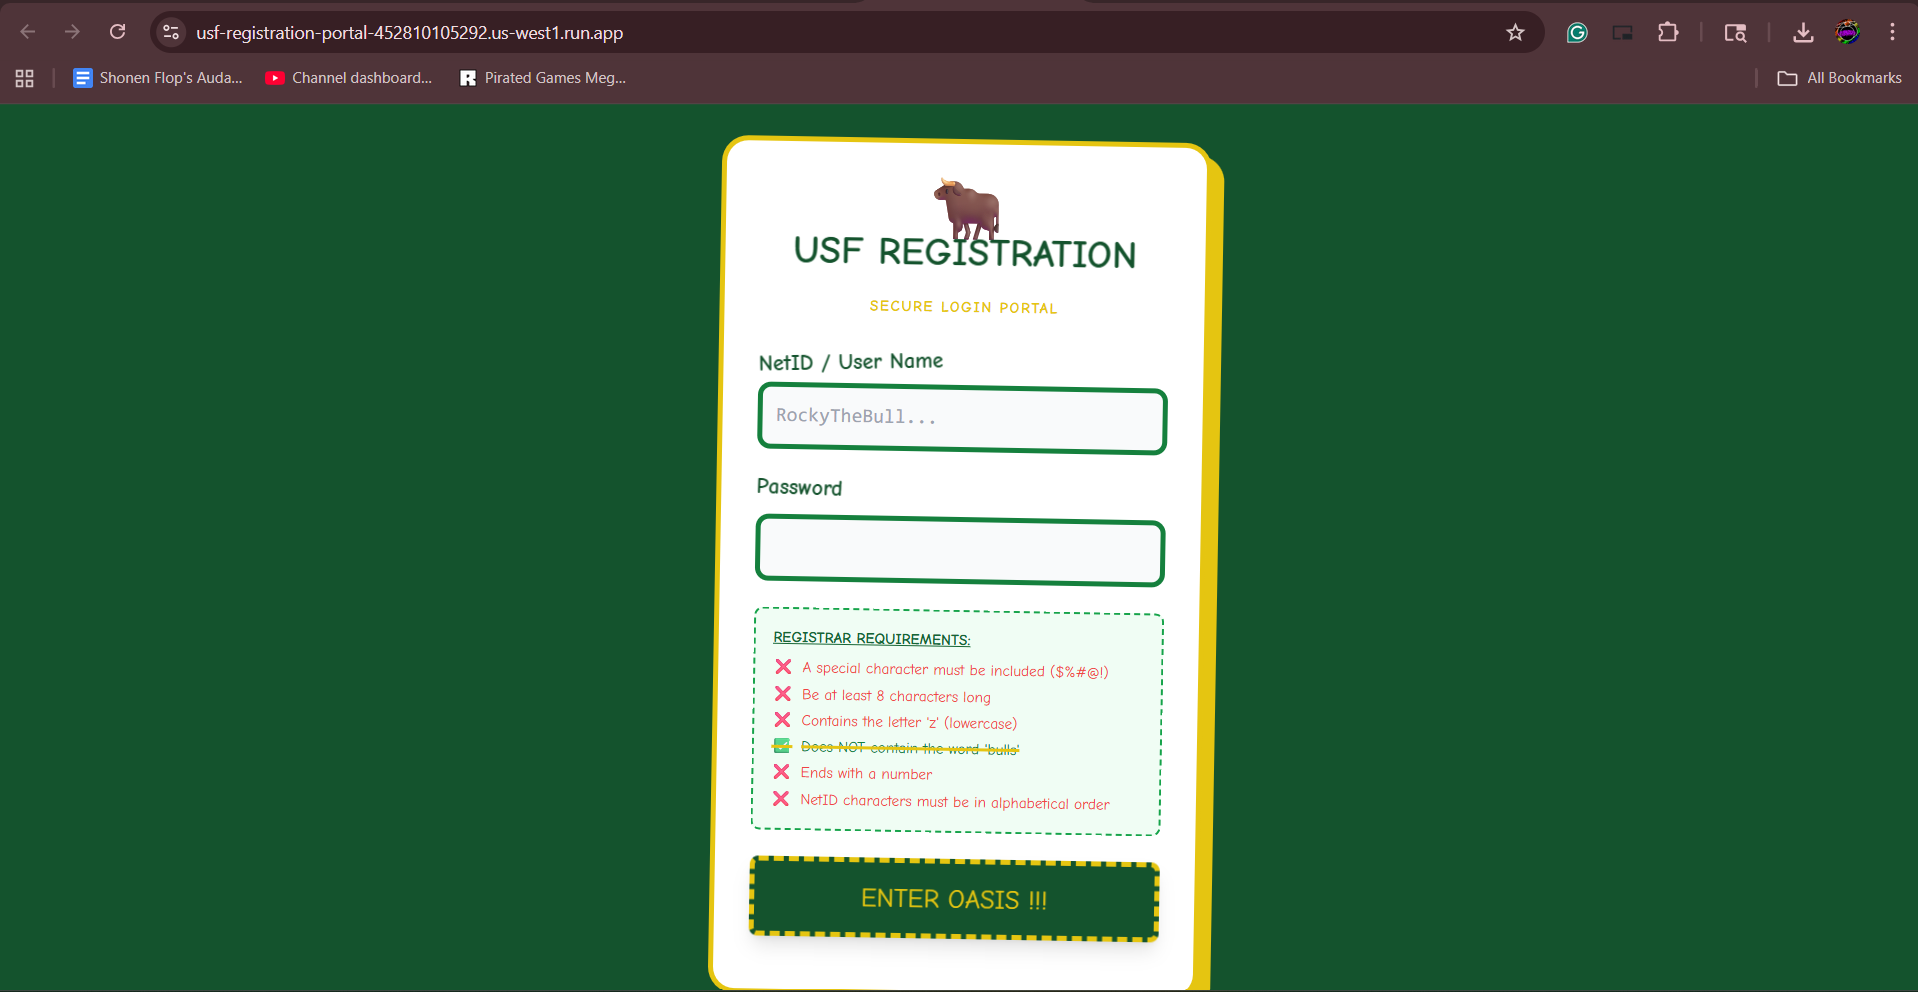
Task: Click the red X beside letter 'z' rule
Action: click(x=782, y=719)
